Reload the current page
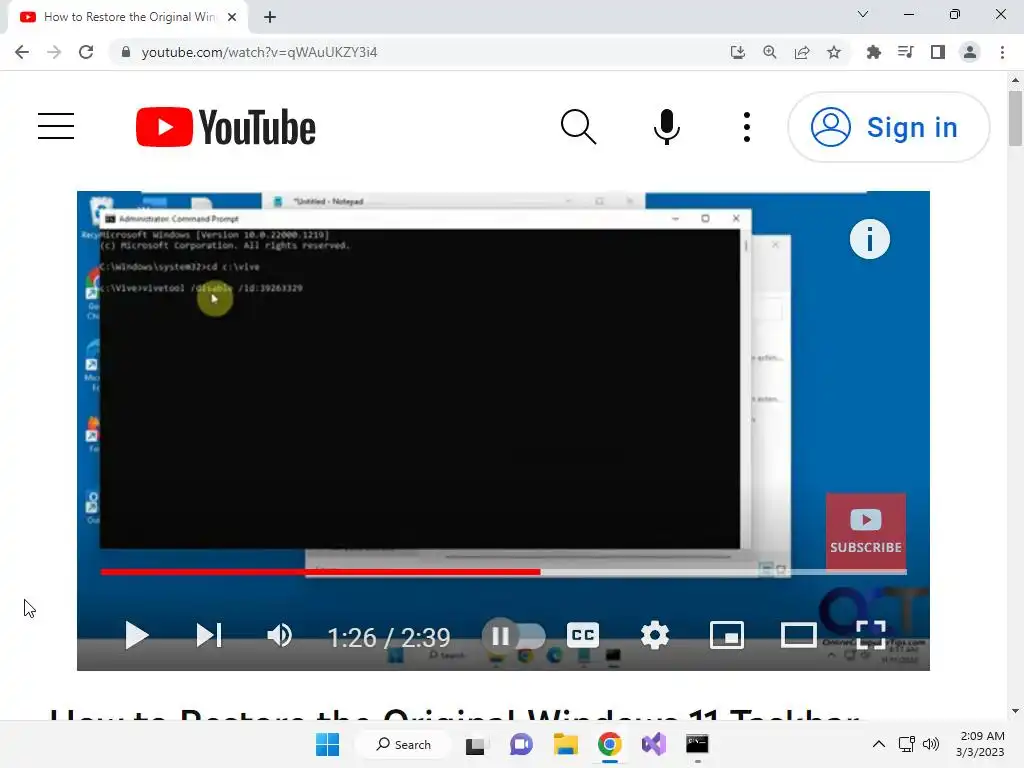This screenshot has width=1024, height=768. (x=86, y=52)
